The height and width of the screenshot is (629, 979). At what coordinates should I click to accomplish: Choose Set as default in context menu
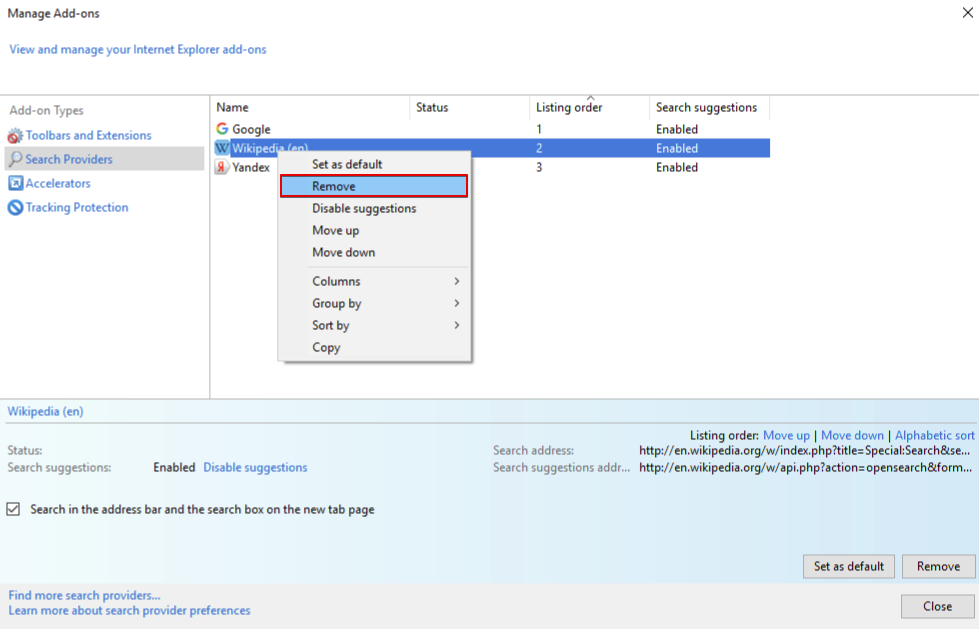click(x=375, y=164)
